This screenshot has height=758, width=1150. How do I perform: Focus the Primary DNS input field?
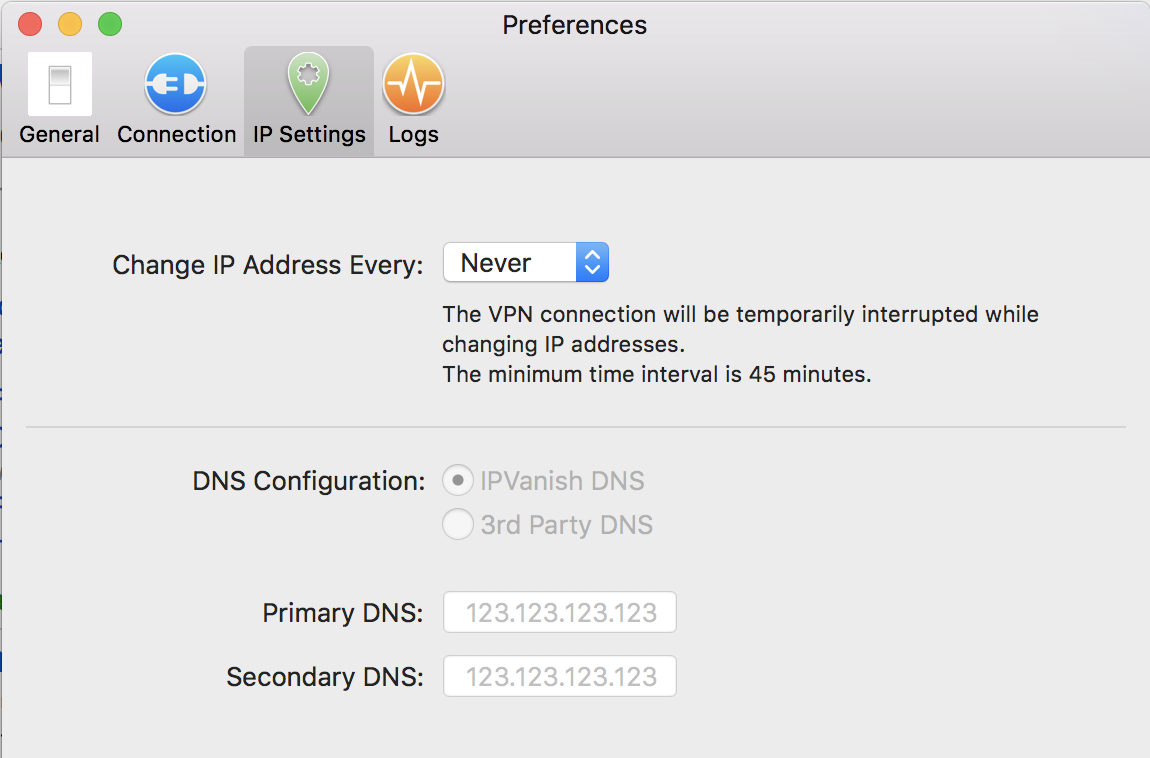pos(560,612)
